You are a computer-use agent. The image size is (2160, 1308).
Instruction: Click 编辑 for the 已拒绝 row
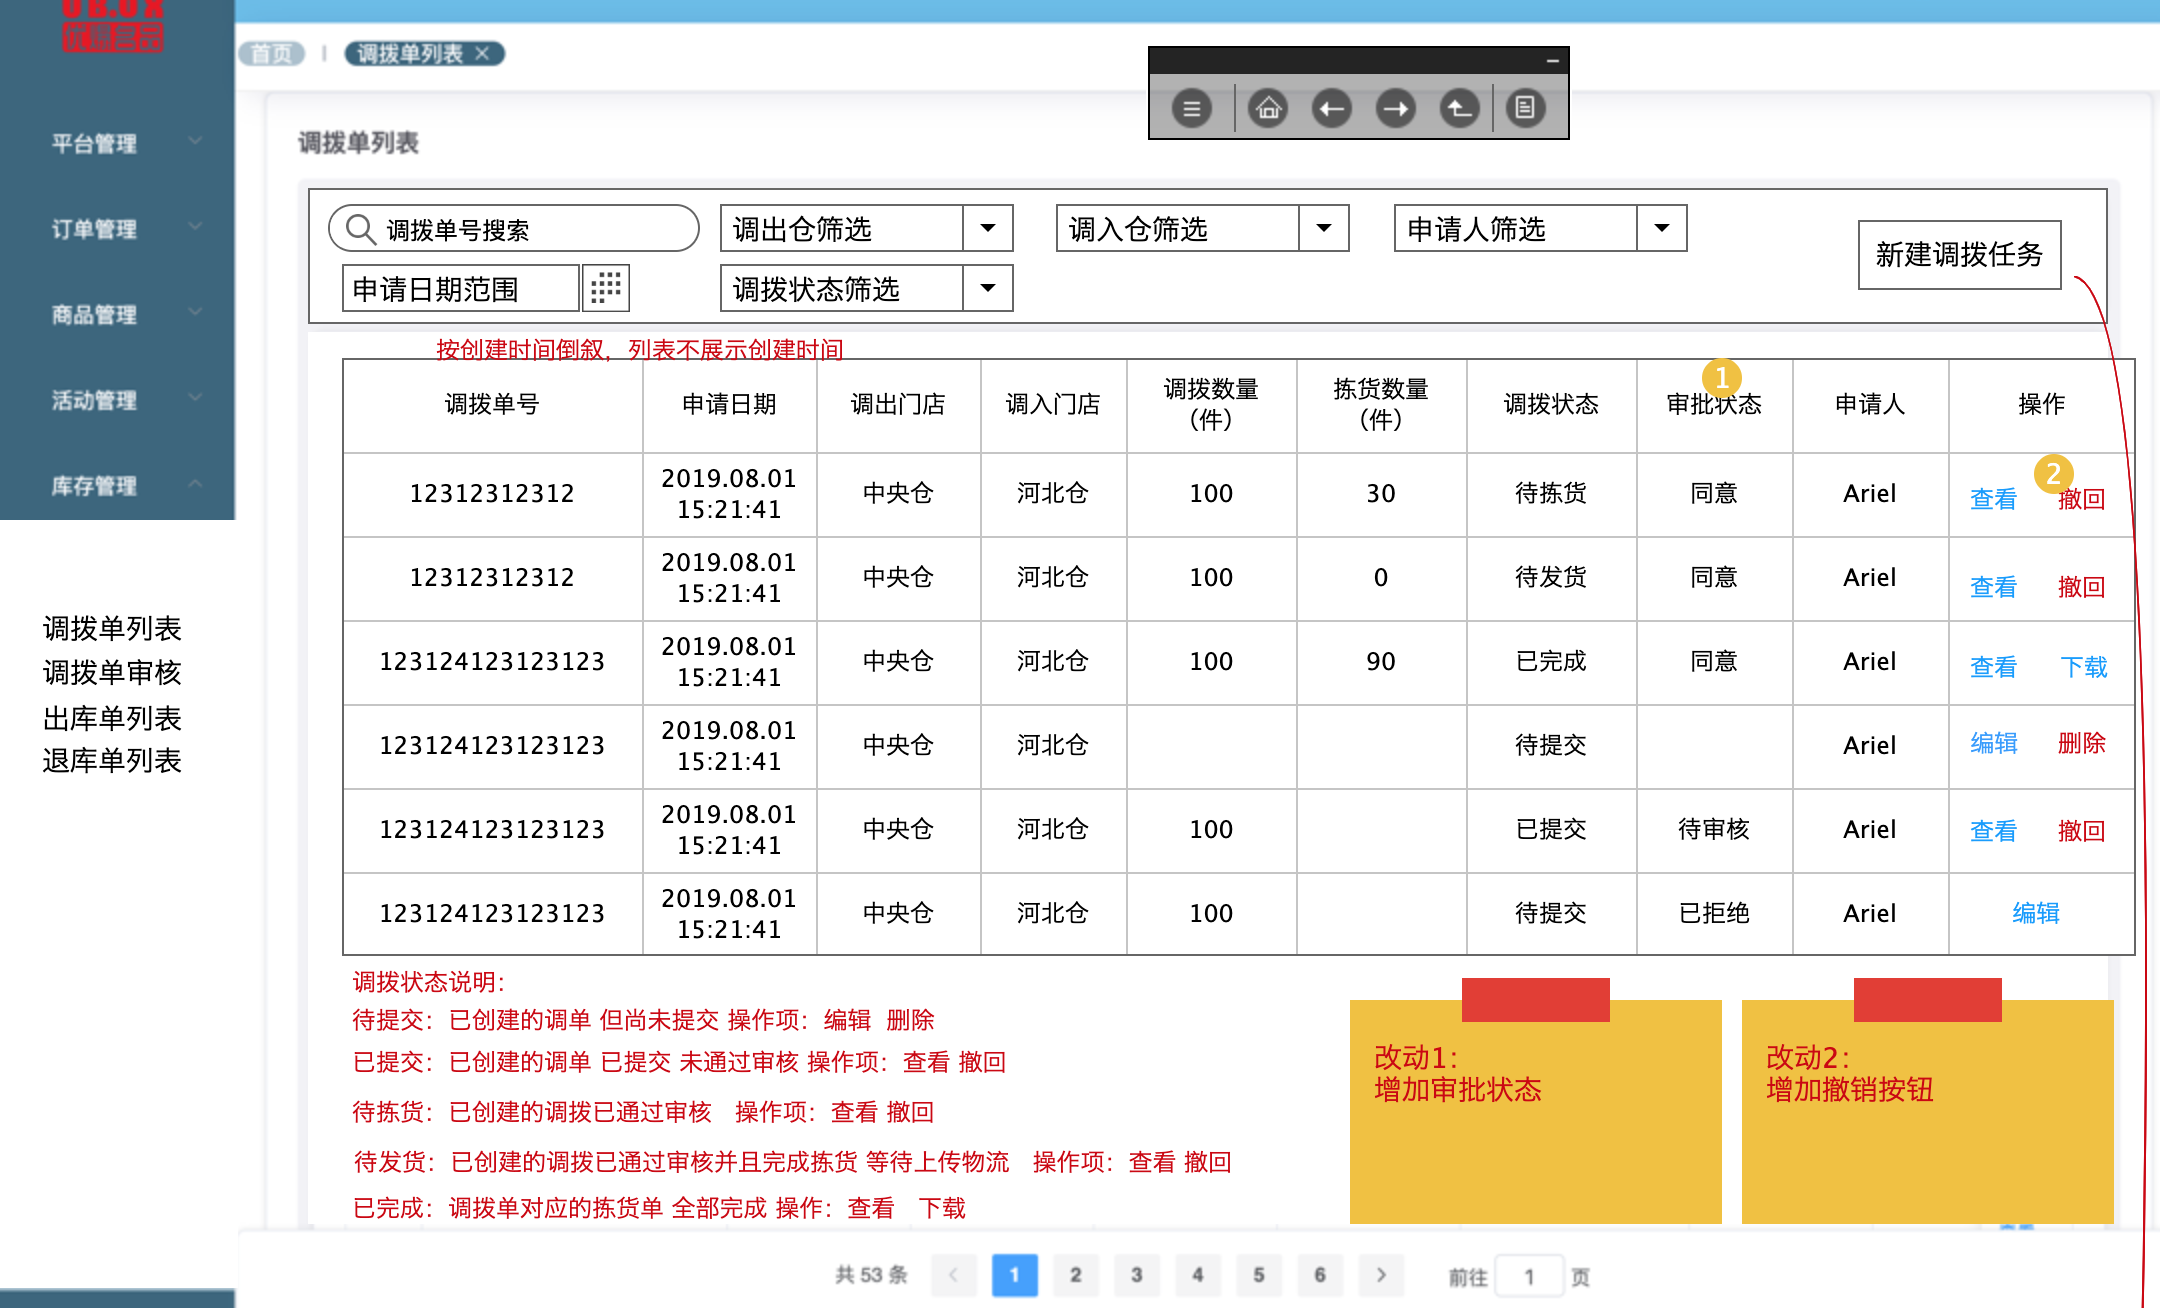point(2036,913)
